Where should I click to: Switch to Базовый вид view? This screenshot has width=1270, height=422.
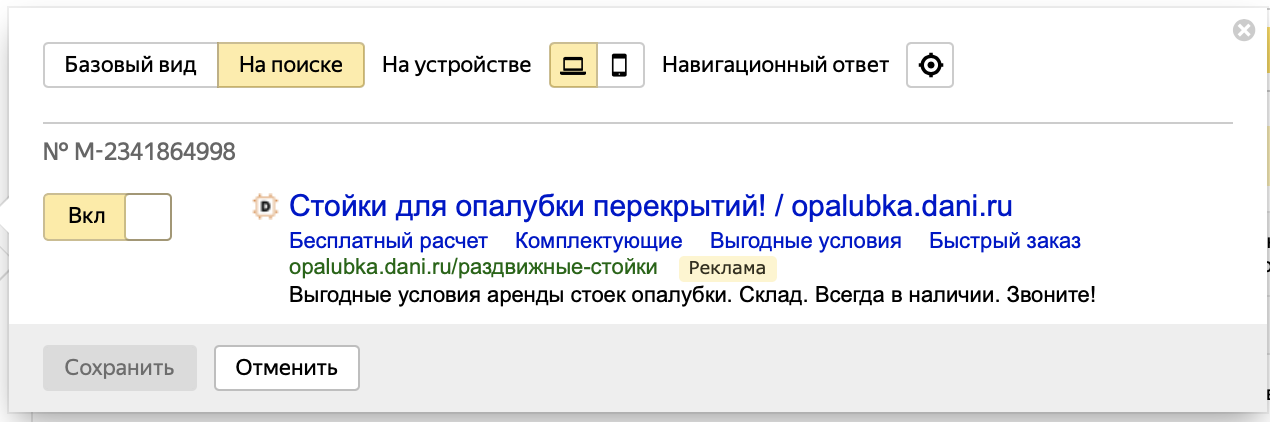131,65
